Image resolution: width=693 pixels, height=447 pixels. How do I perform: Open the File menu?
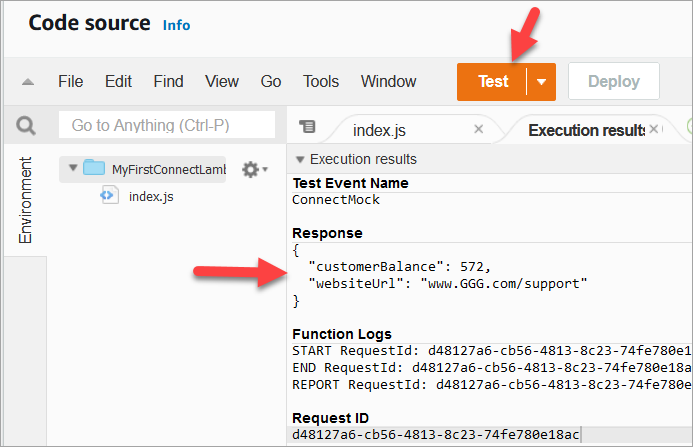[70, 82]
